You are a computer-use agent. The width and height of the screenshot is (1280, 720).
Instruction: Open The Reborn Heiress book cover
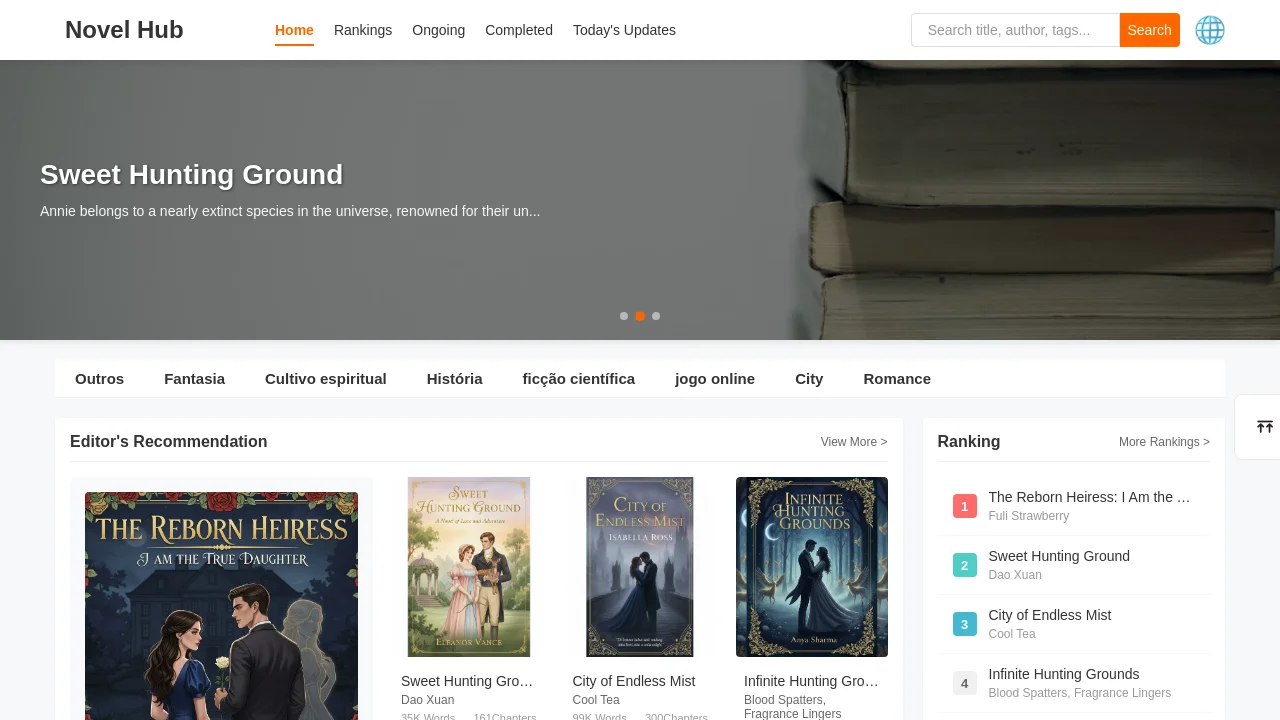click(221, 605)
